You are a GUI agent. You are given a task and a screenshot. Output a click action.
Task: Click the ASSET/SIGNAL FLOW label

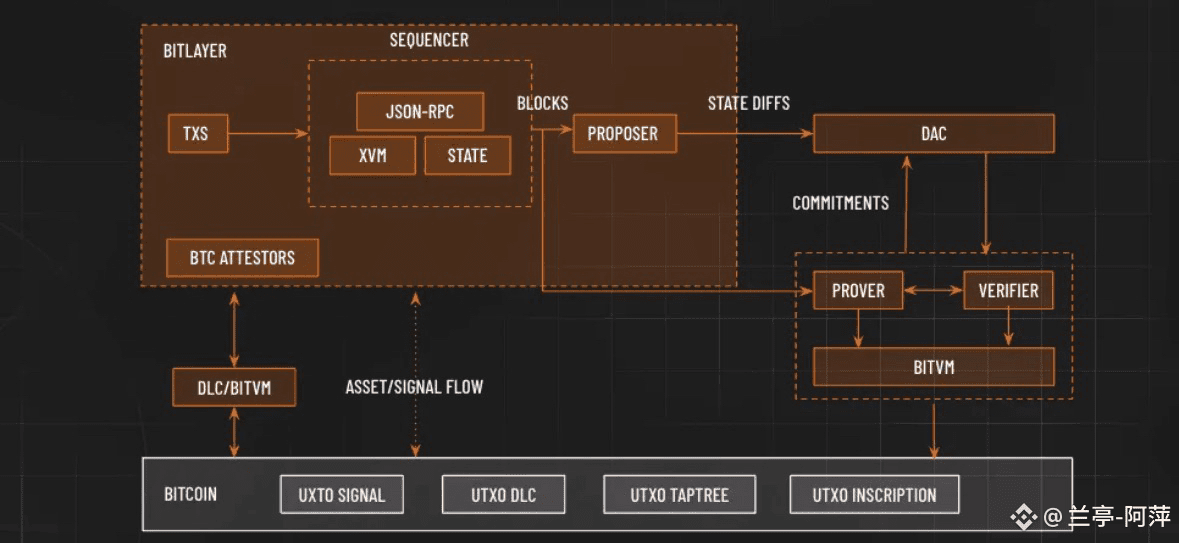[414, 387]
